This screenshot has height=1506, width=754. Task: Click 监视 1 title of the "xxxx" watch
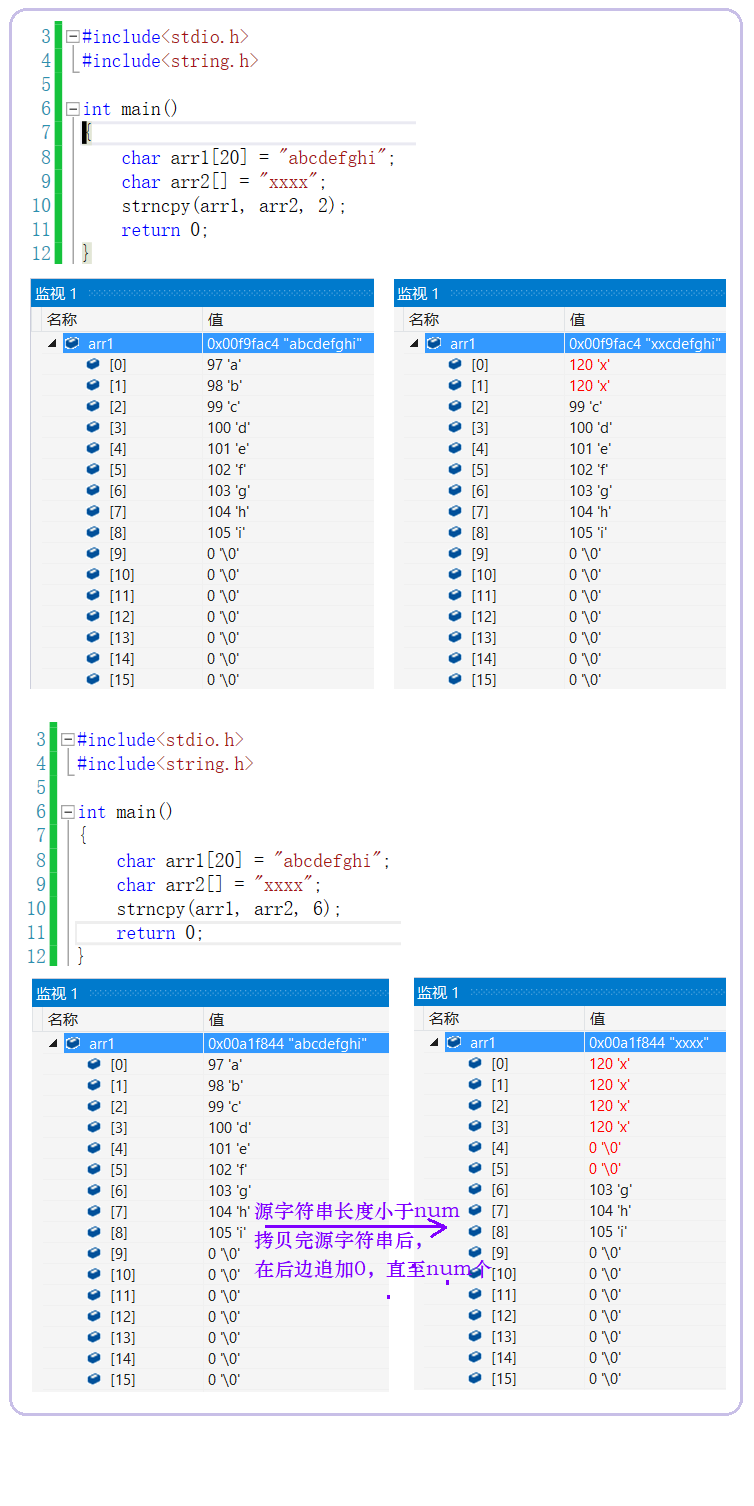438,992
